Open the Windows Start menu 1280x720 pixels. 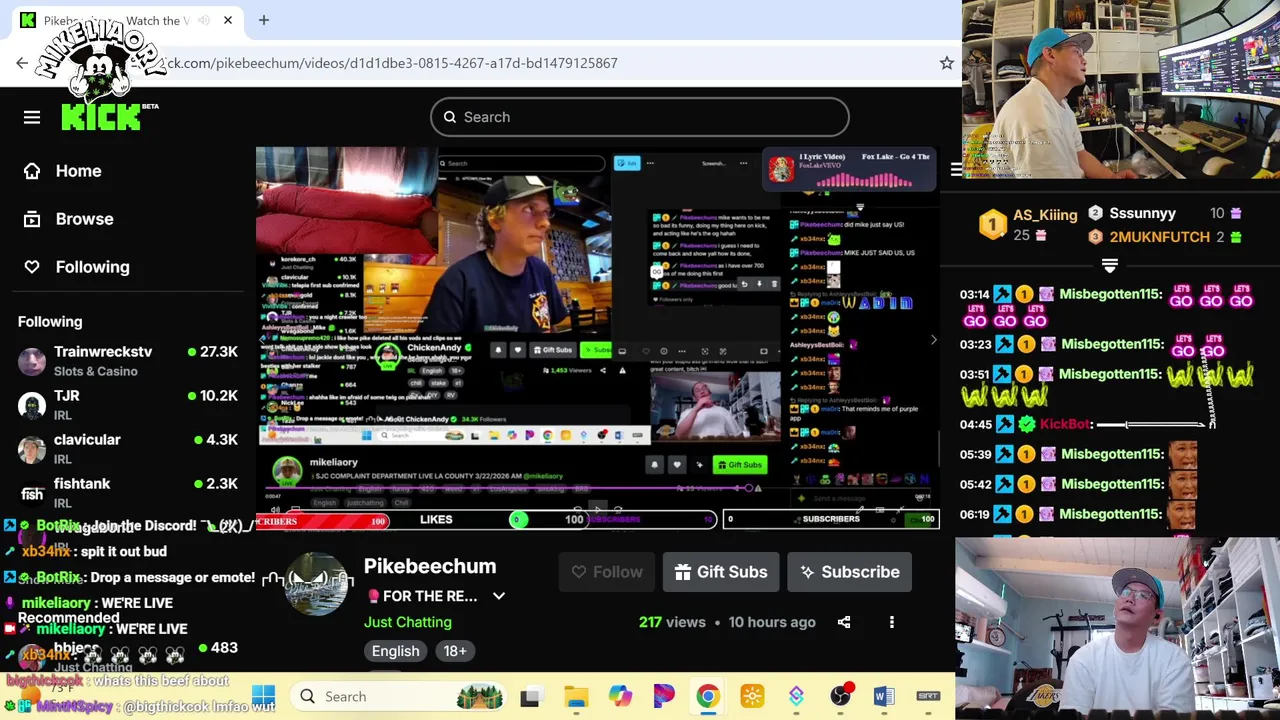point(263,696)
